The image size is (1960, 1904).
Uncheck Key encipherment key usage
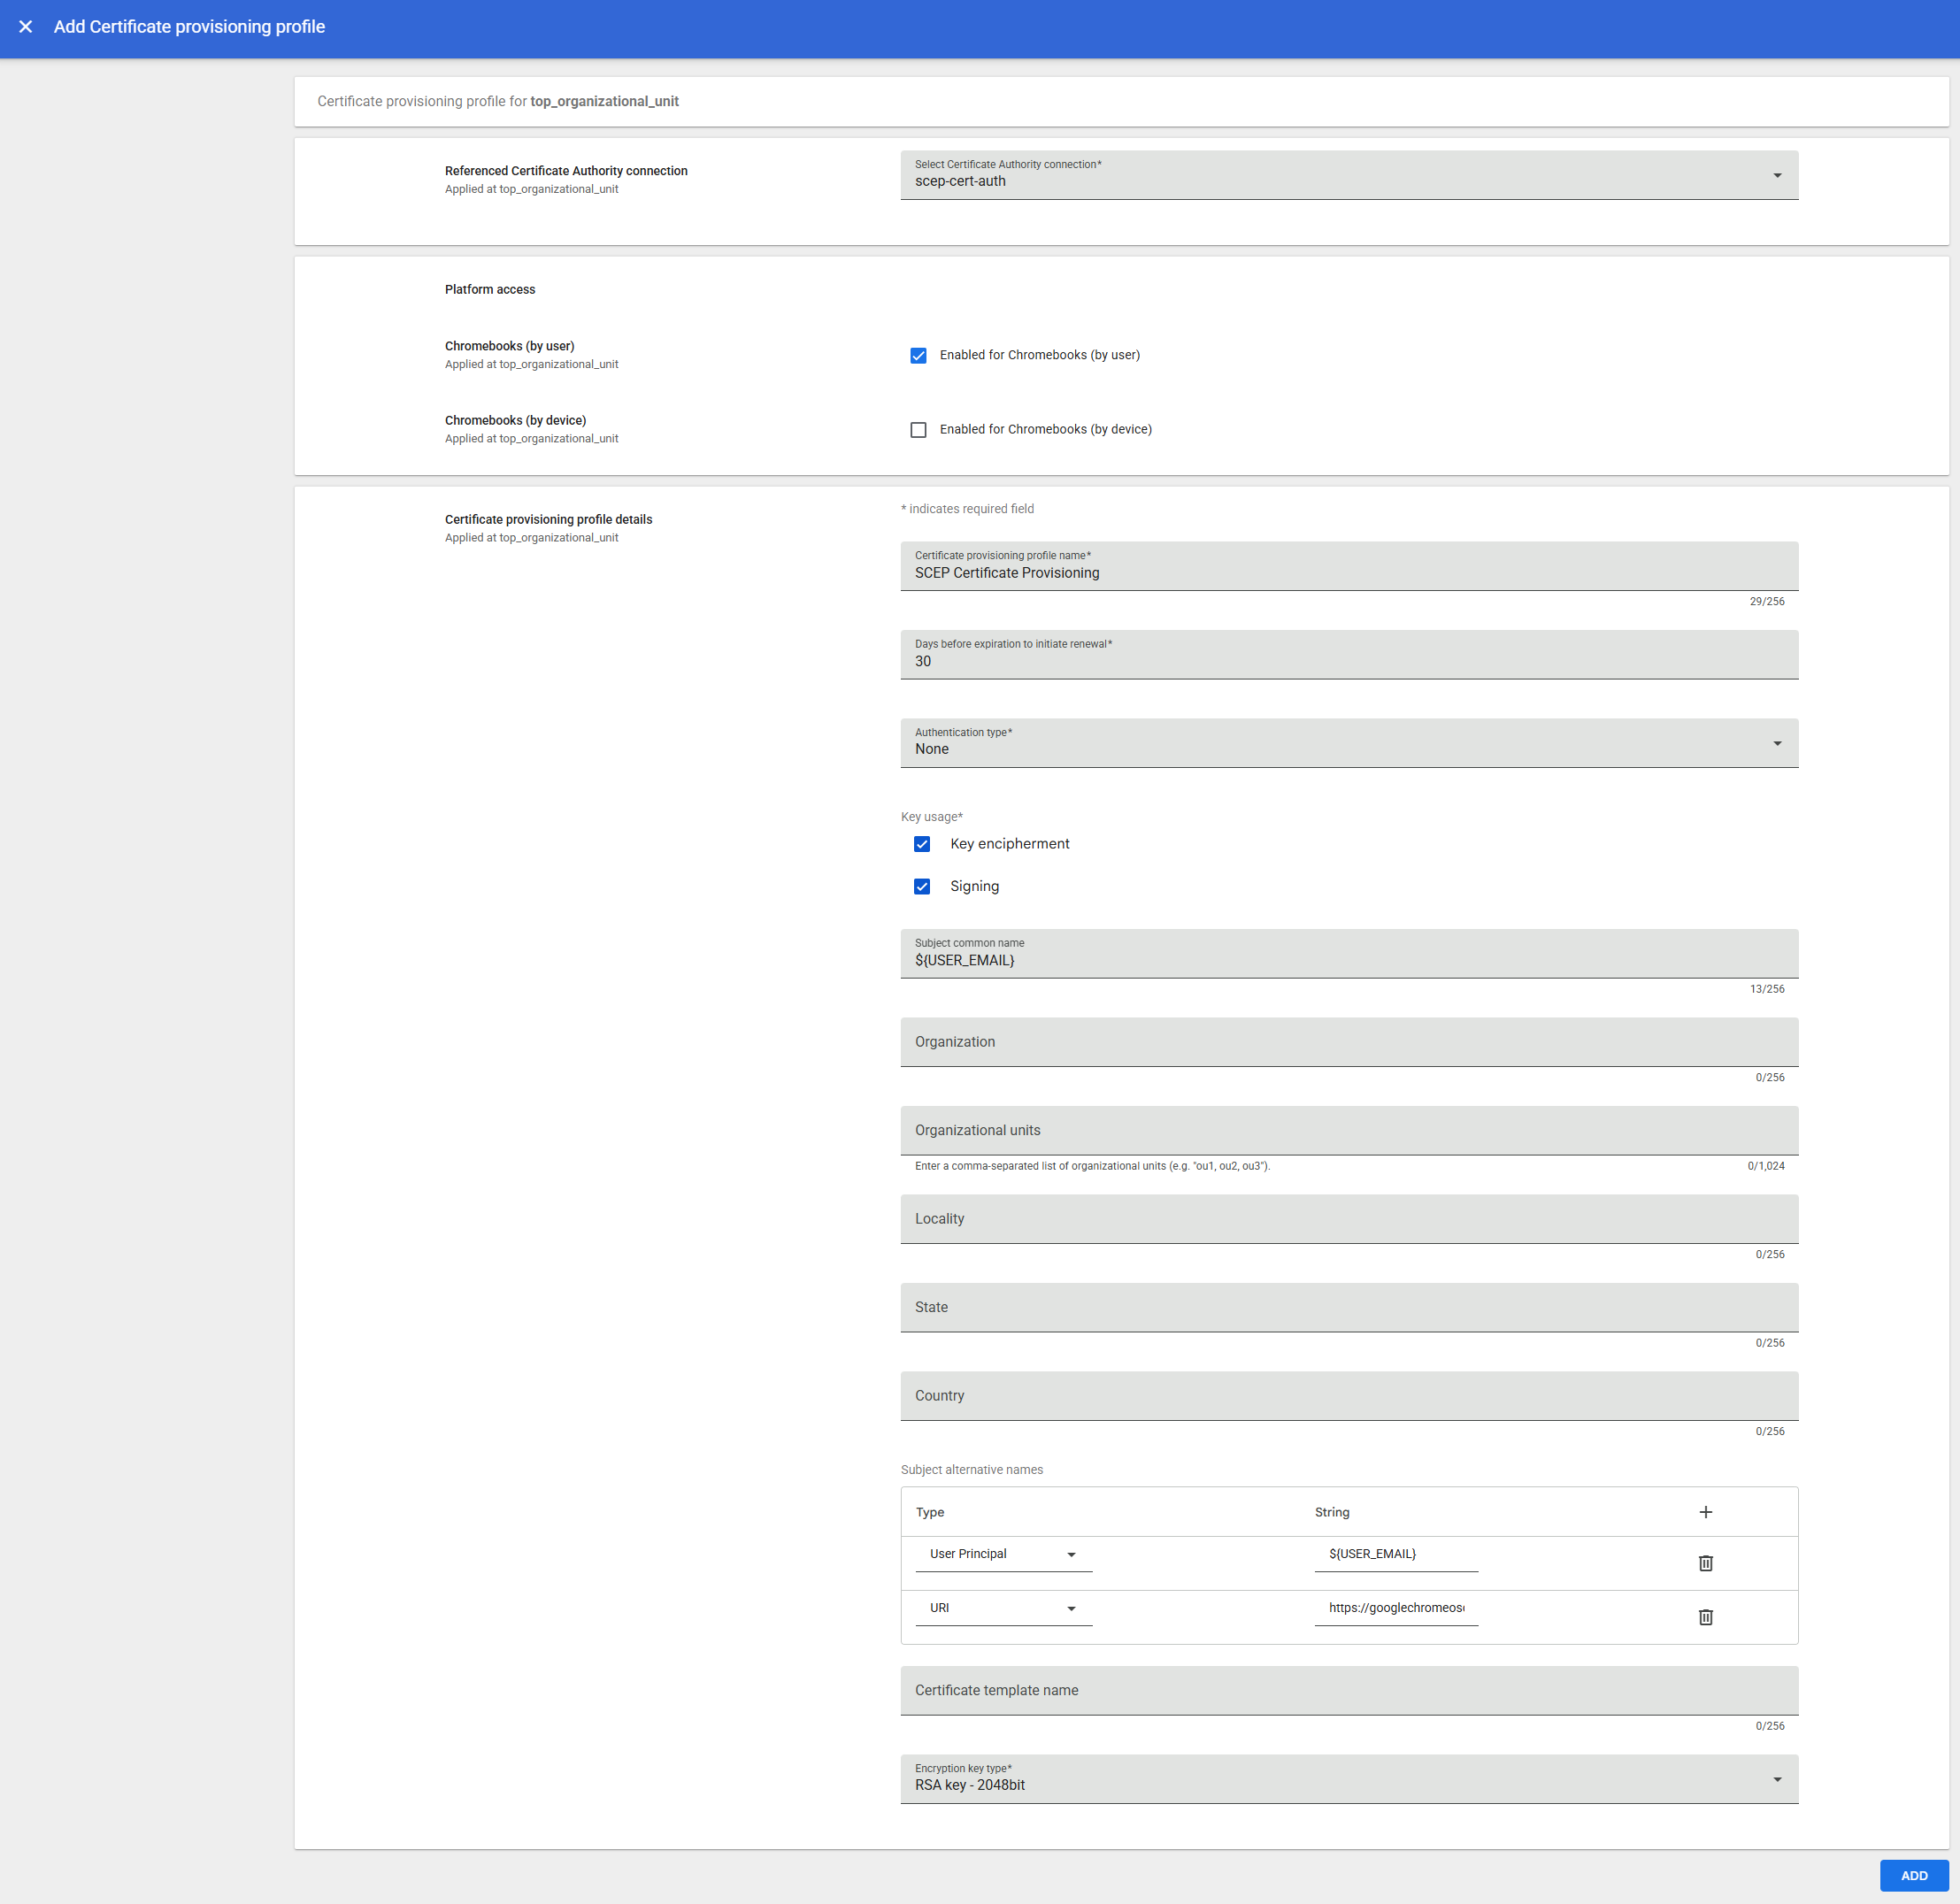click(x=922, y=844)
